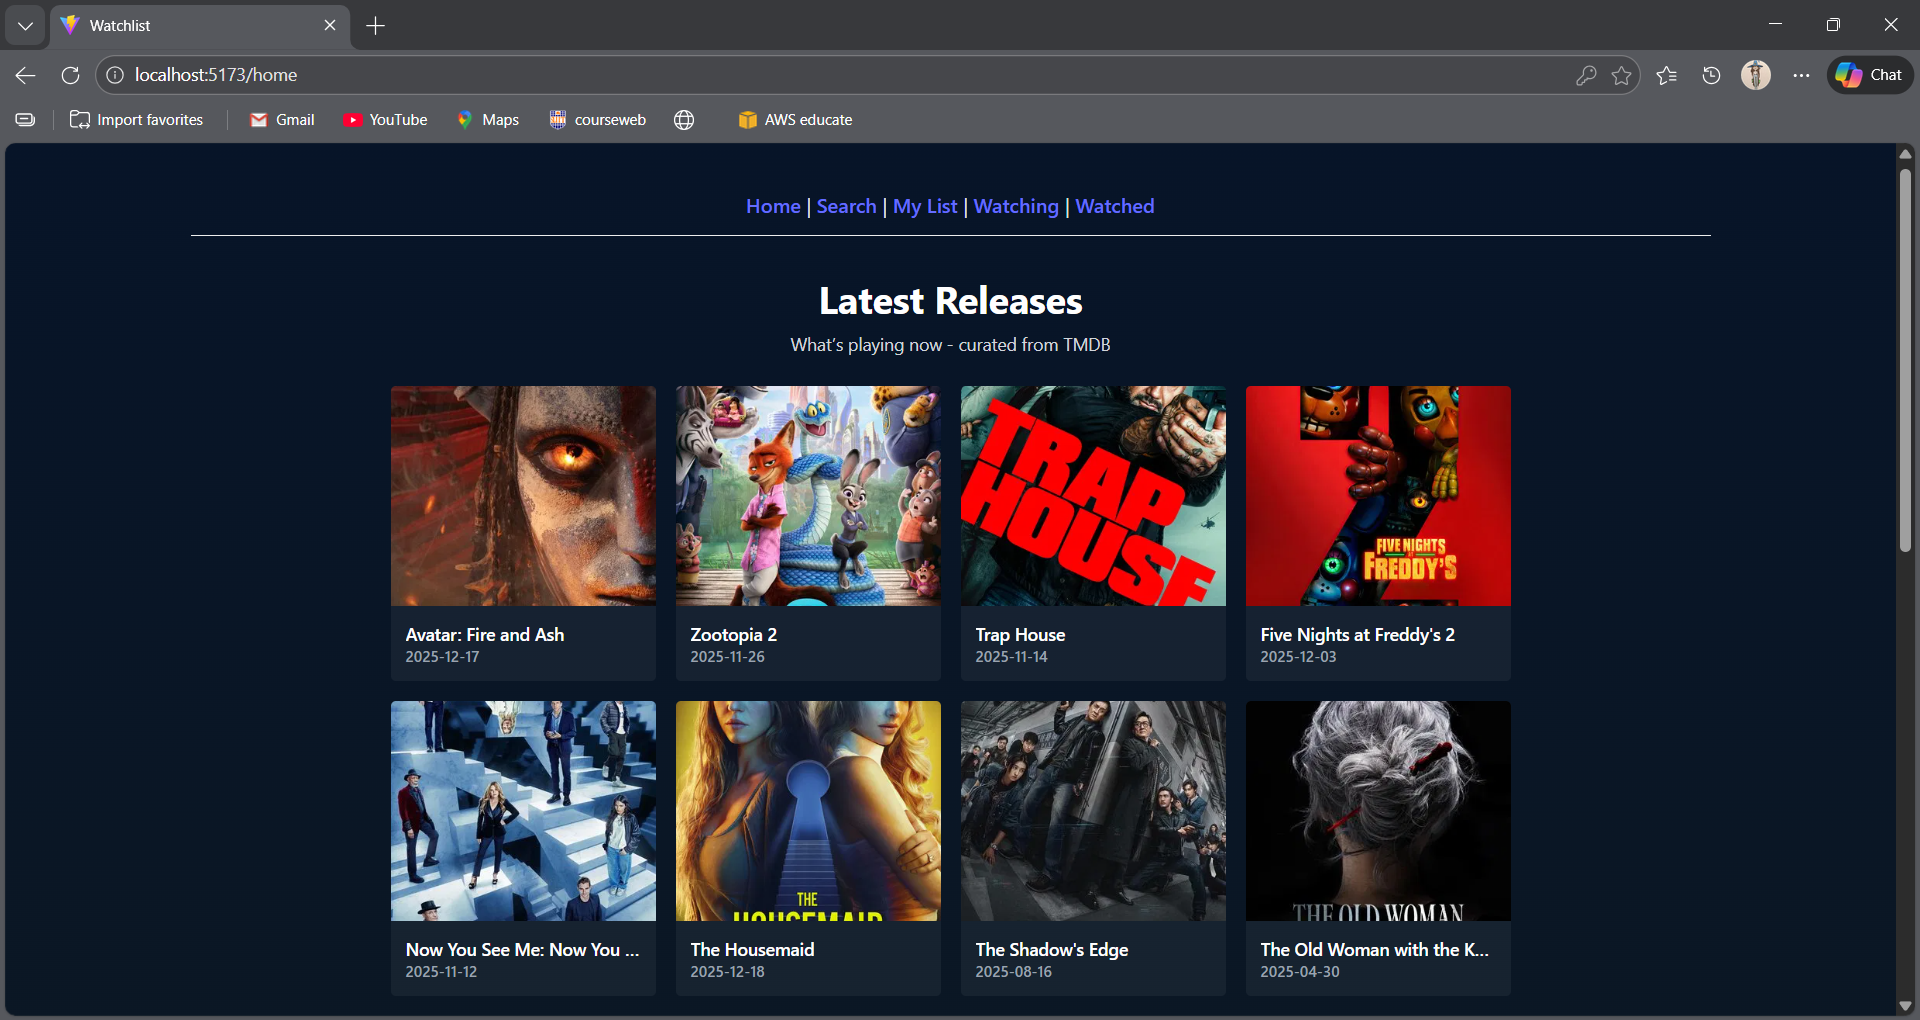The image size is (1920, 1020).
Task: Open courseweb from the favorites bar
Action: [597, 119]
